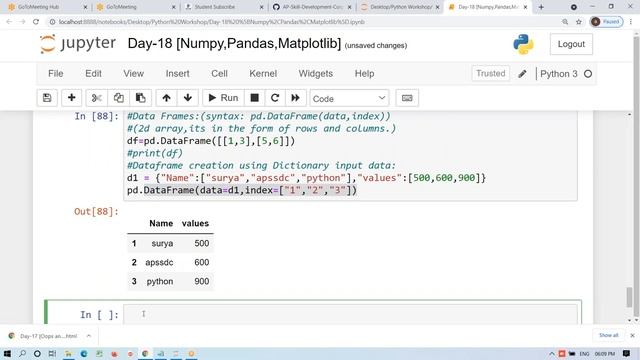Click the Python logo icon
640x360 pixels.
point(523,44)
